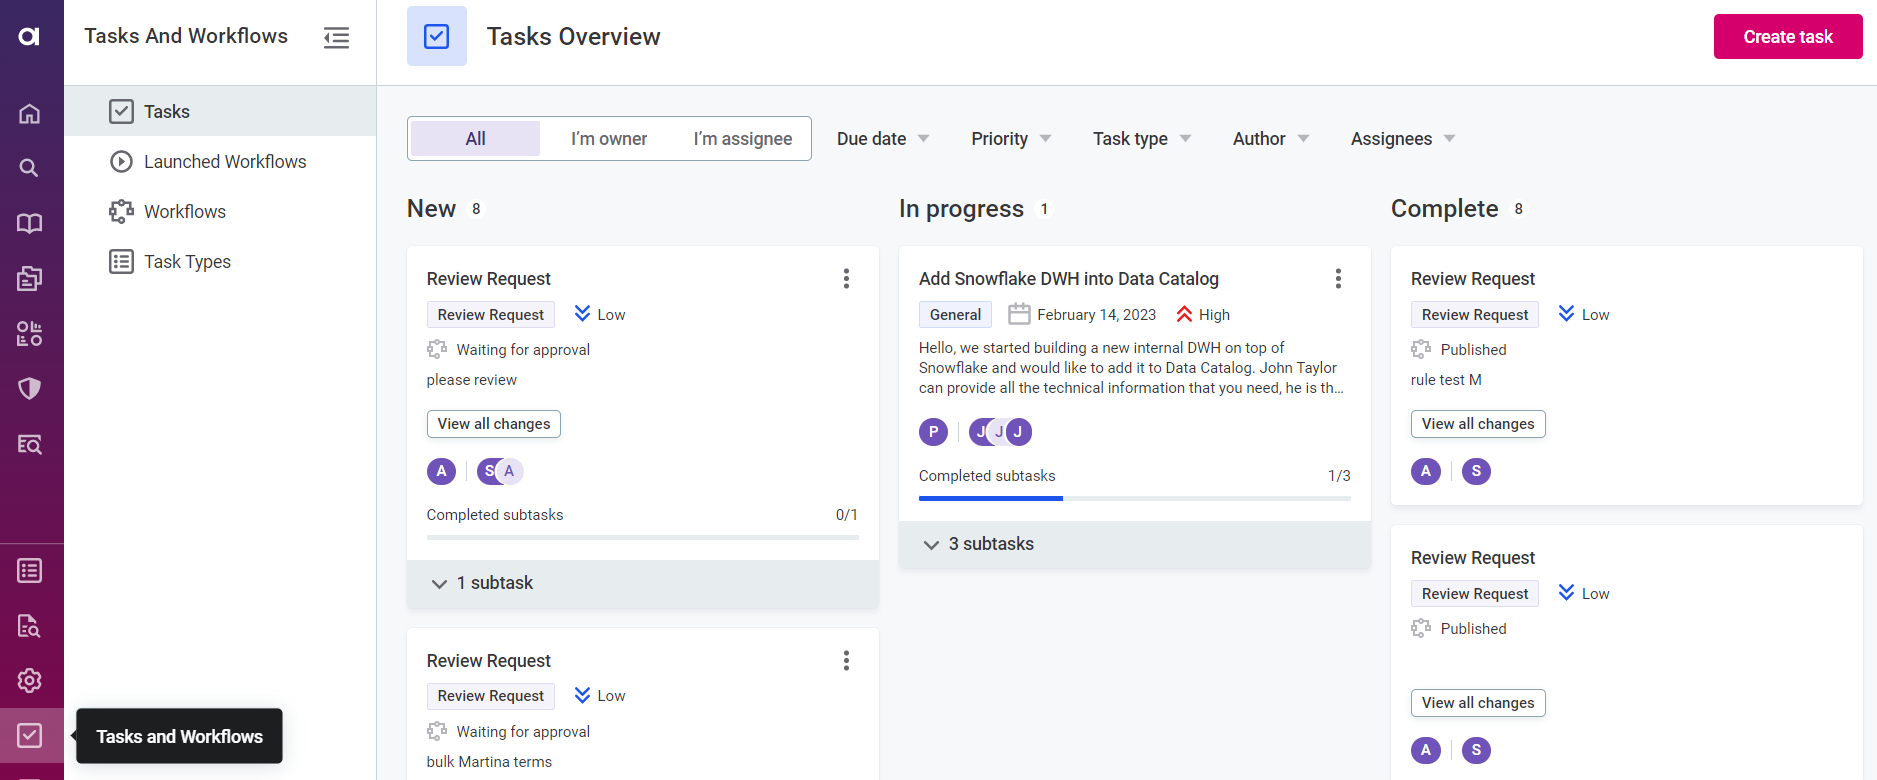Click the Completed subtasks 1/3 progress bar
This screenshot has width=1877, height=780.
tap(1134, 497)
